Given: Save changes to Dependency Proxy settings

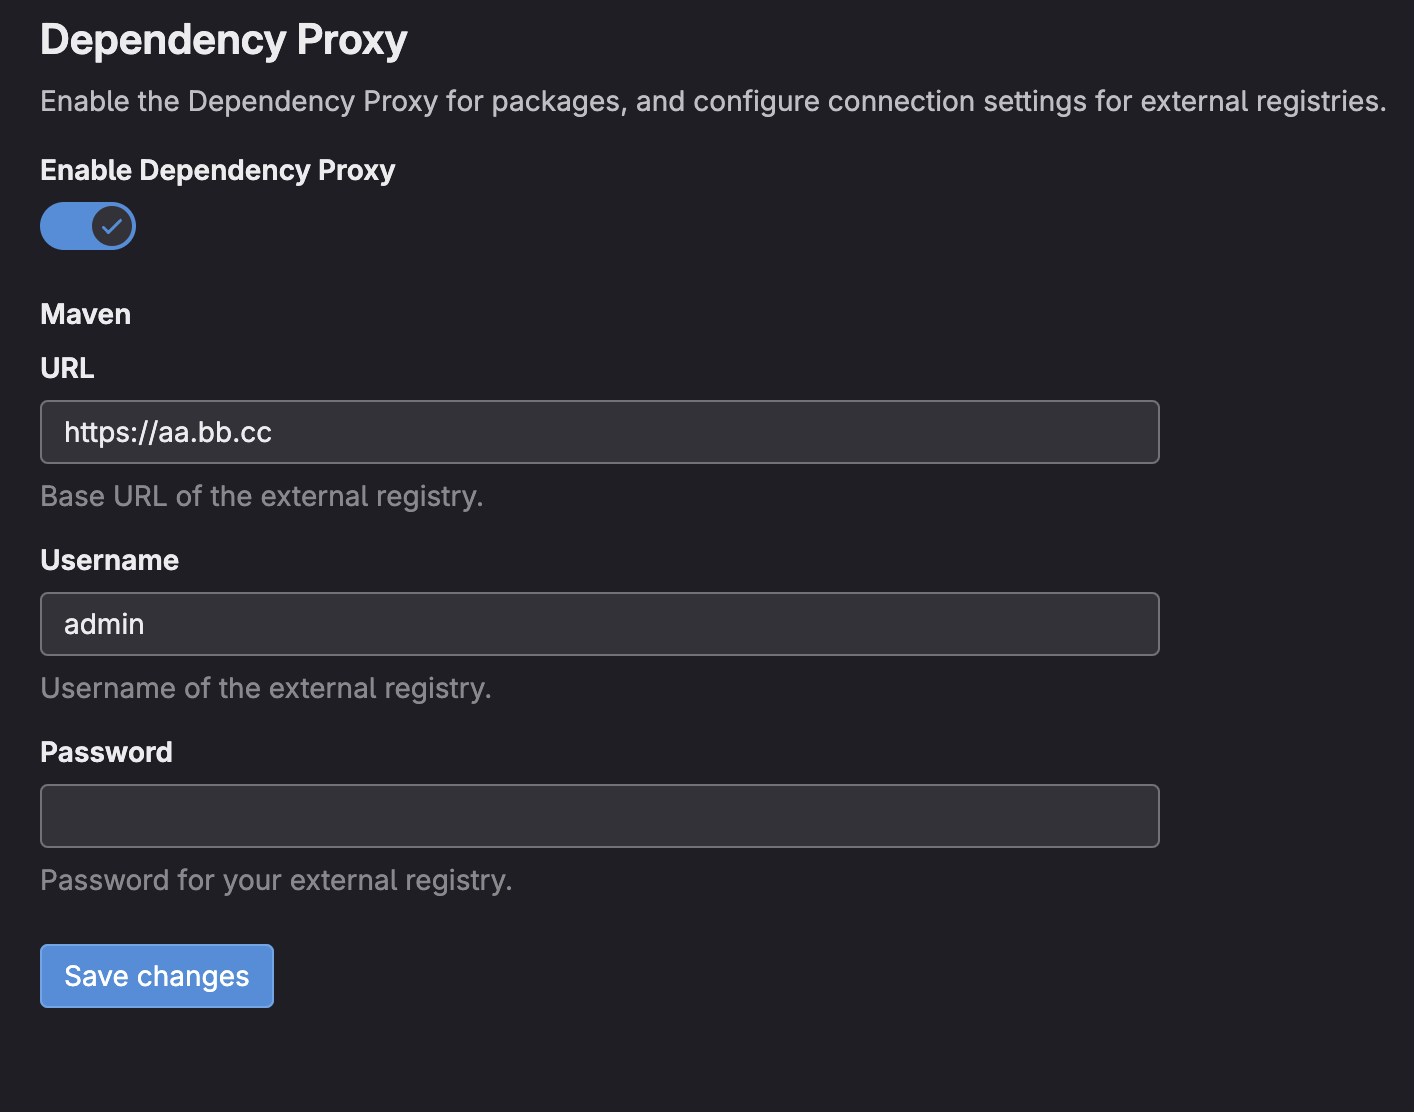Looking at the screenshot, I should click(157, 976).
